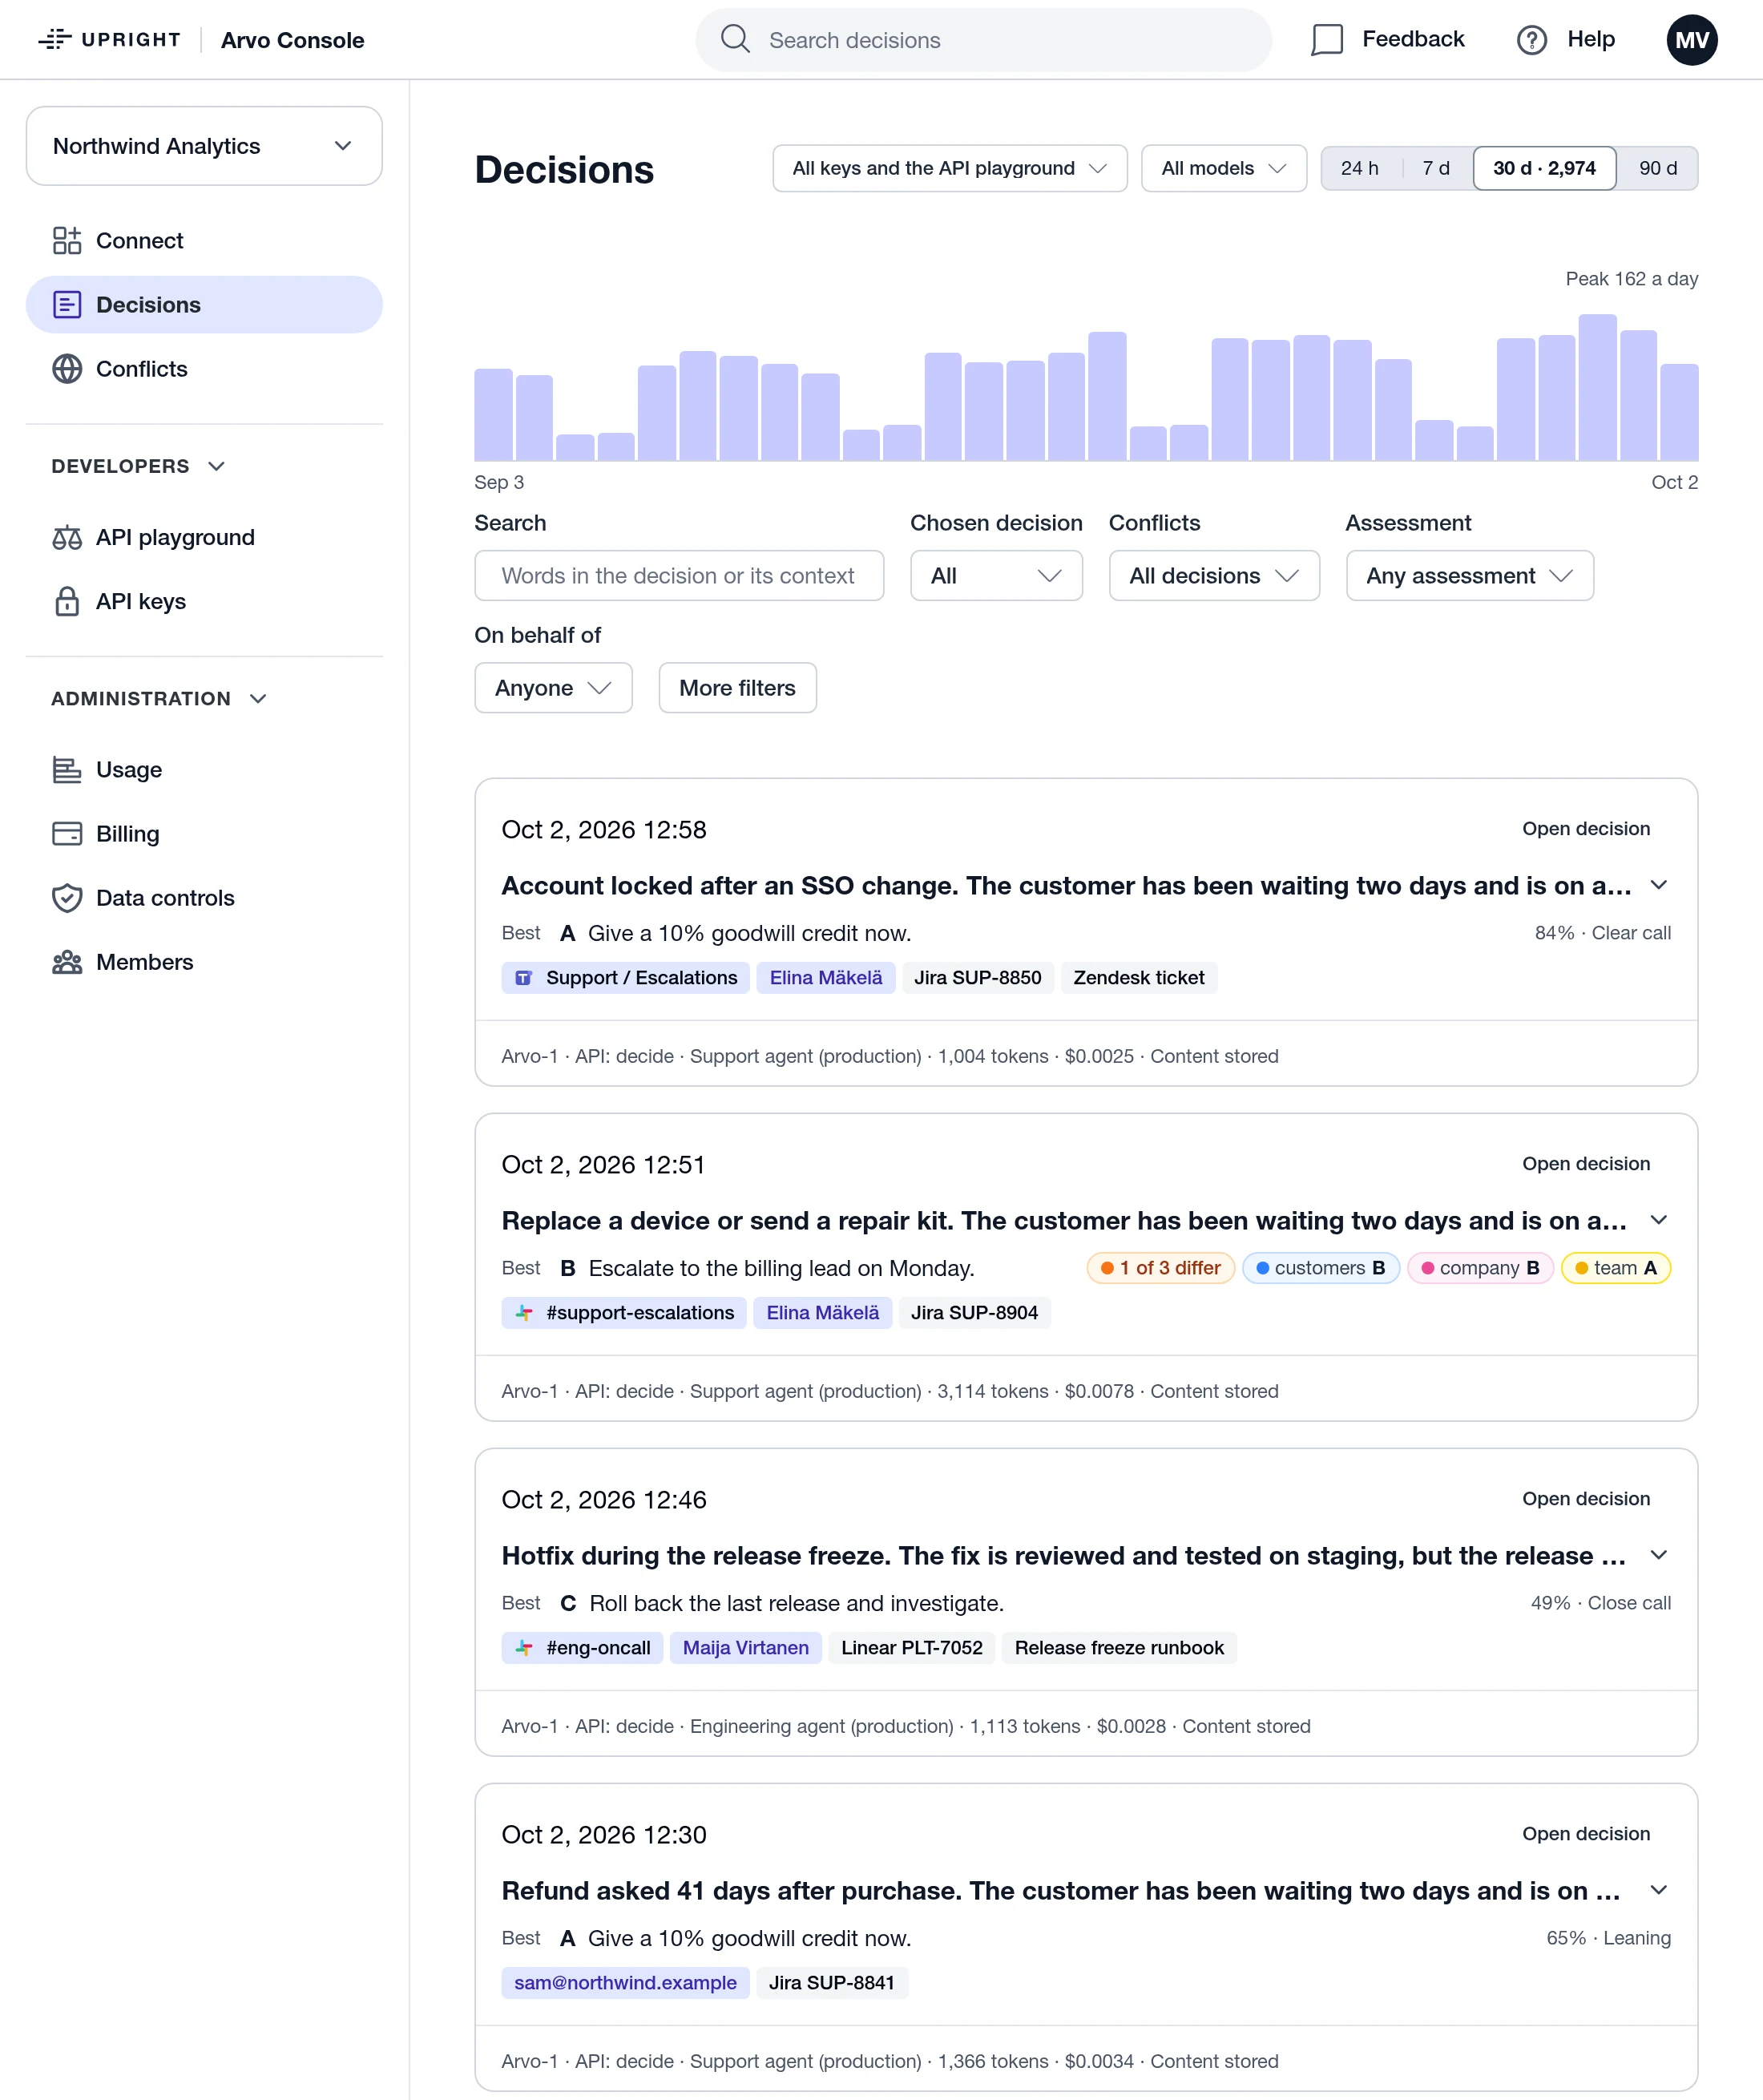Click the More filters button

737,687
